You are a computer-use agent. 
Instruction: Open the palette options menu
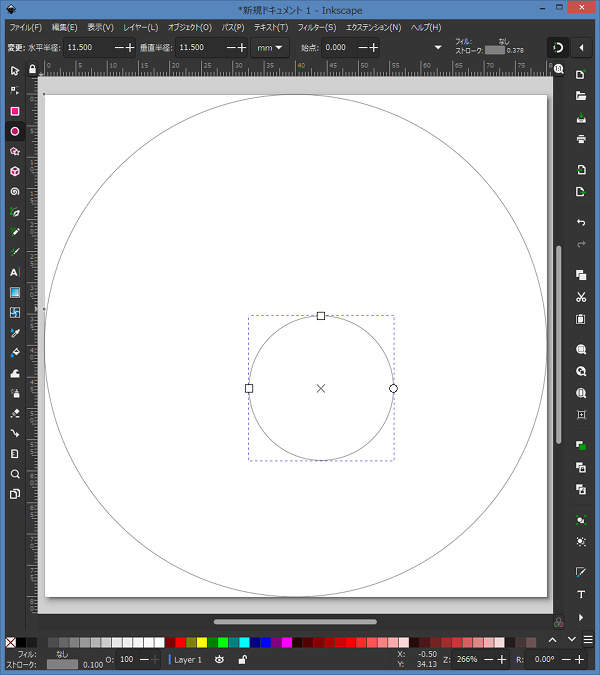588,640
